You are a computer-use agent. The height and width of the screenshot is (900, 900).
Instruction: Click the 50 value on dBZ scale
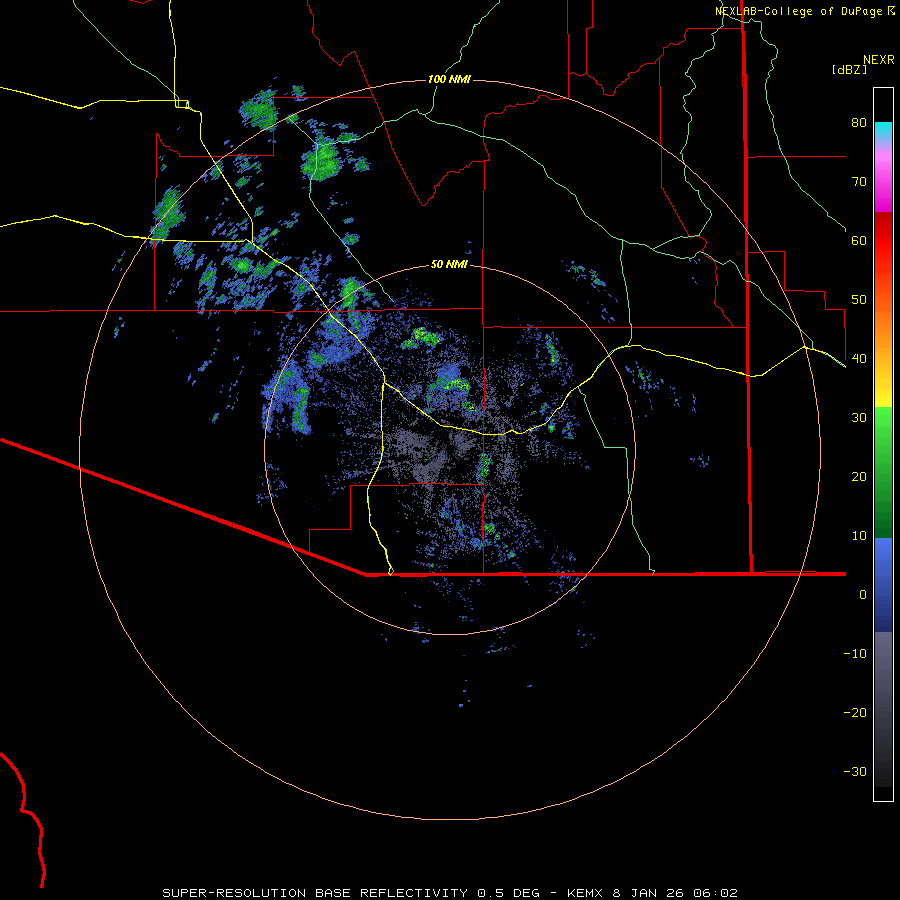(x=859, y=300)
